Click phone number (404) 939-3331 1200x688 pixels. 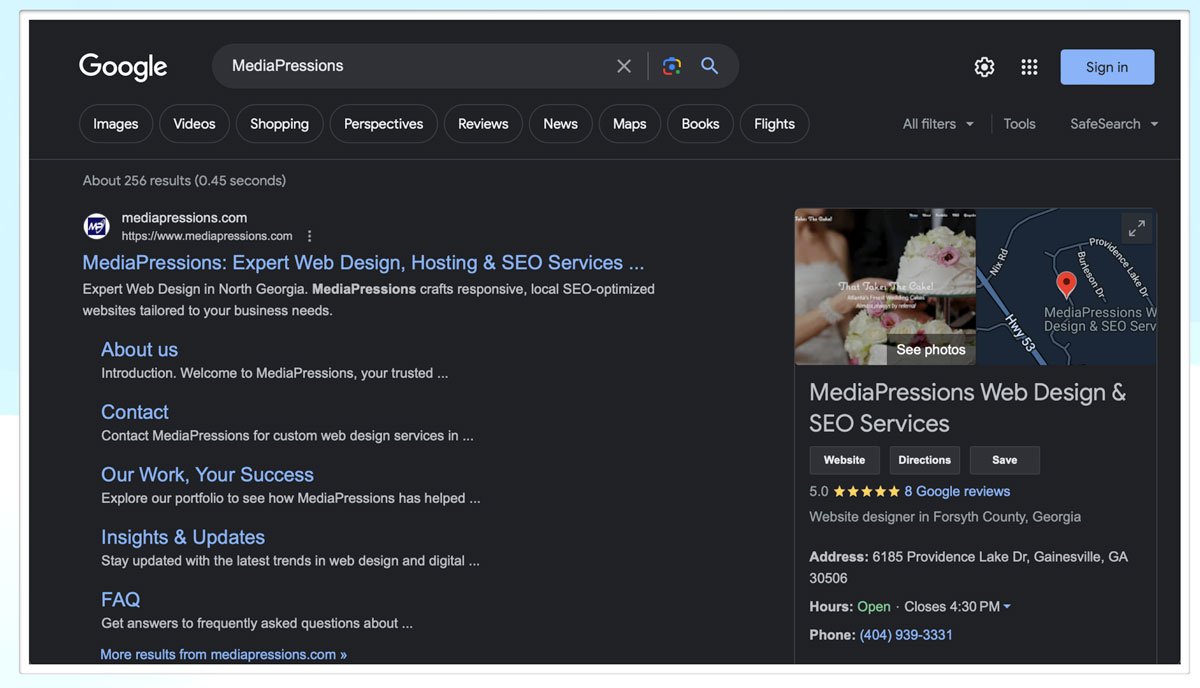click(x=906, y=635)
